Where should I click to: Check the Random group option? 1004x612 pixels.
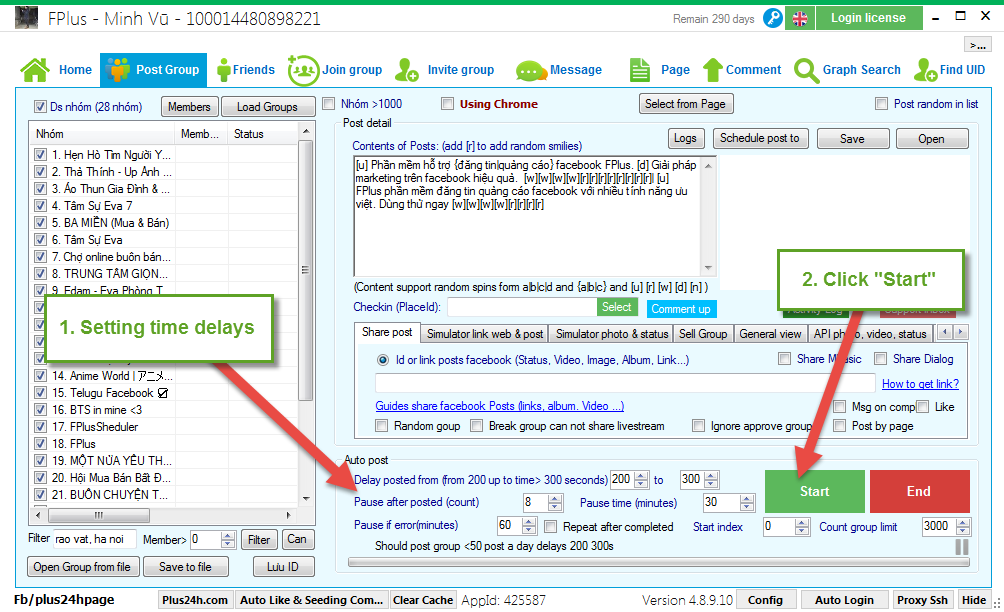[382, 425]
